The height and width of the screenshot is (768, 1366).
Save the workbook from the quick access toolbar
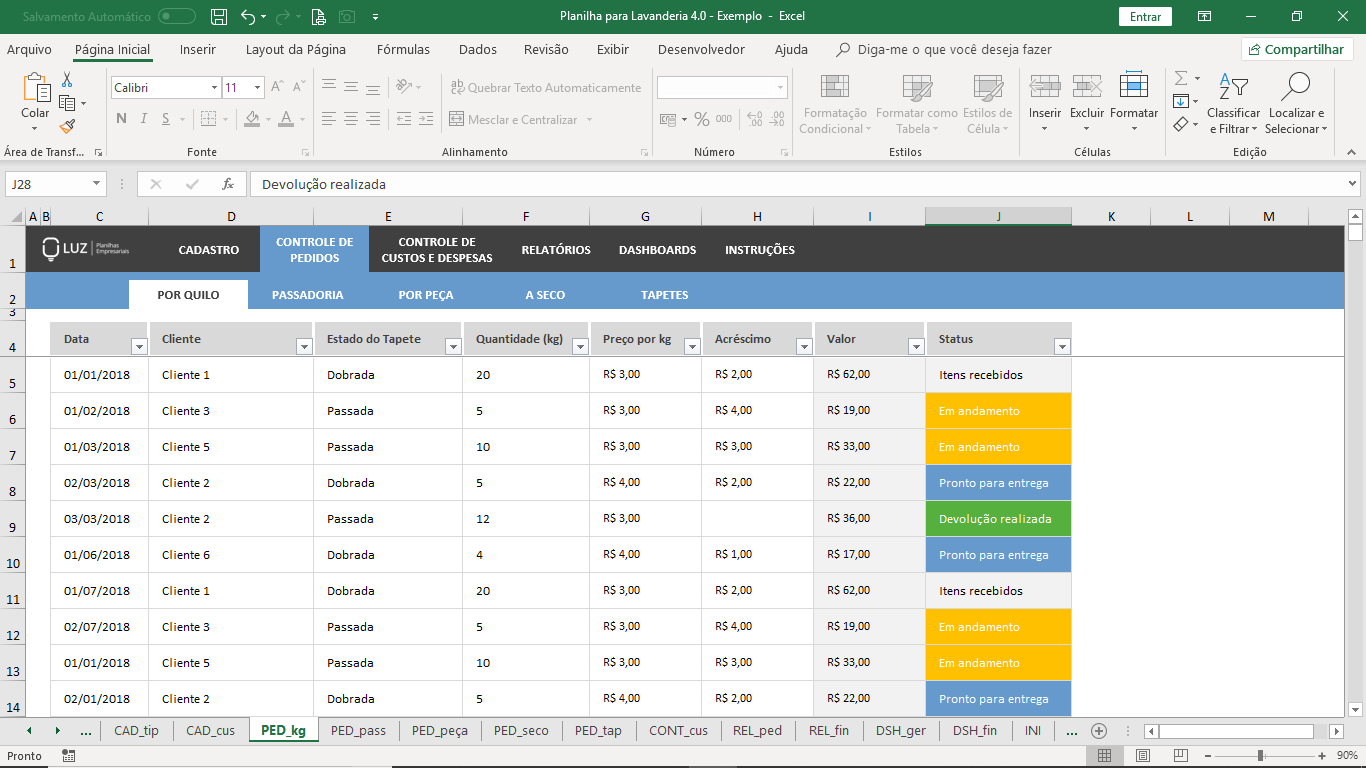(x=219, y=16)
